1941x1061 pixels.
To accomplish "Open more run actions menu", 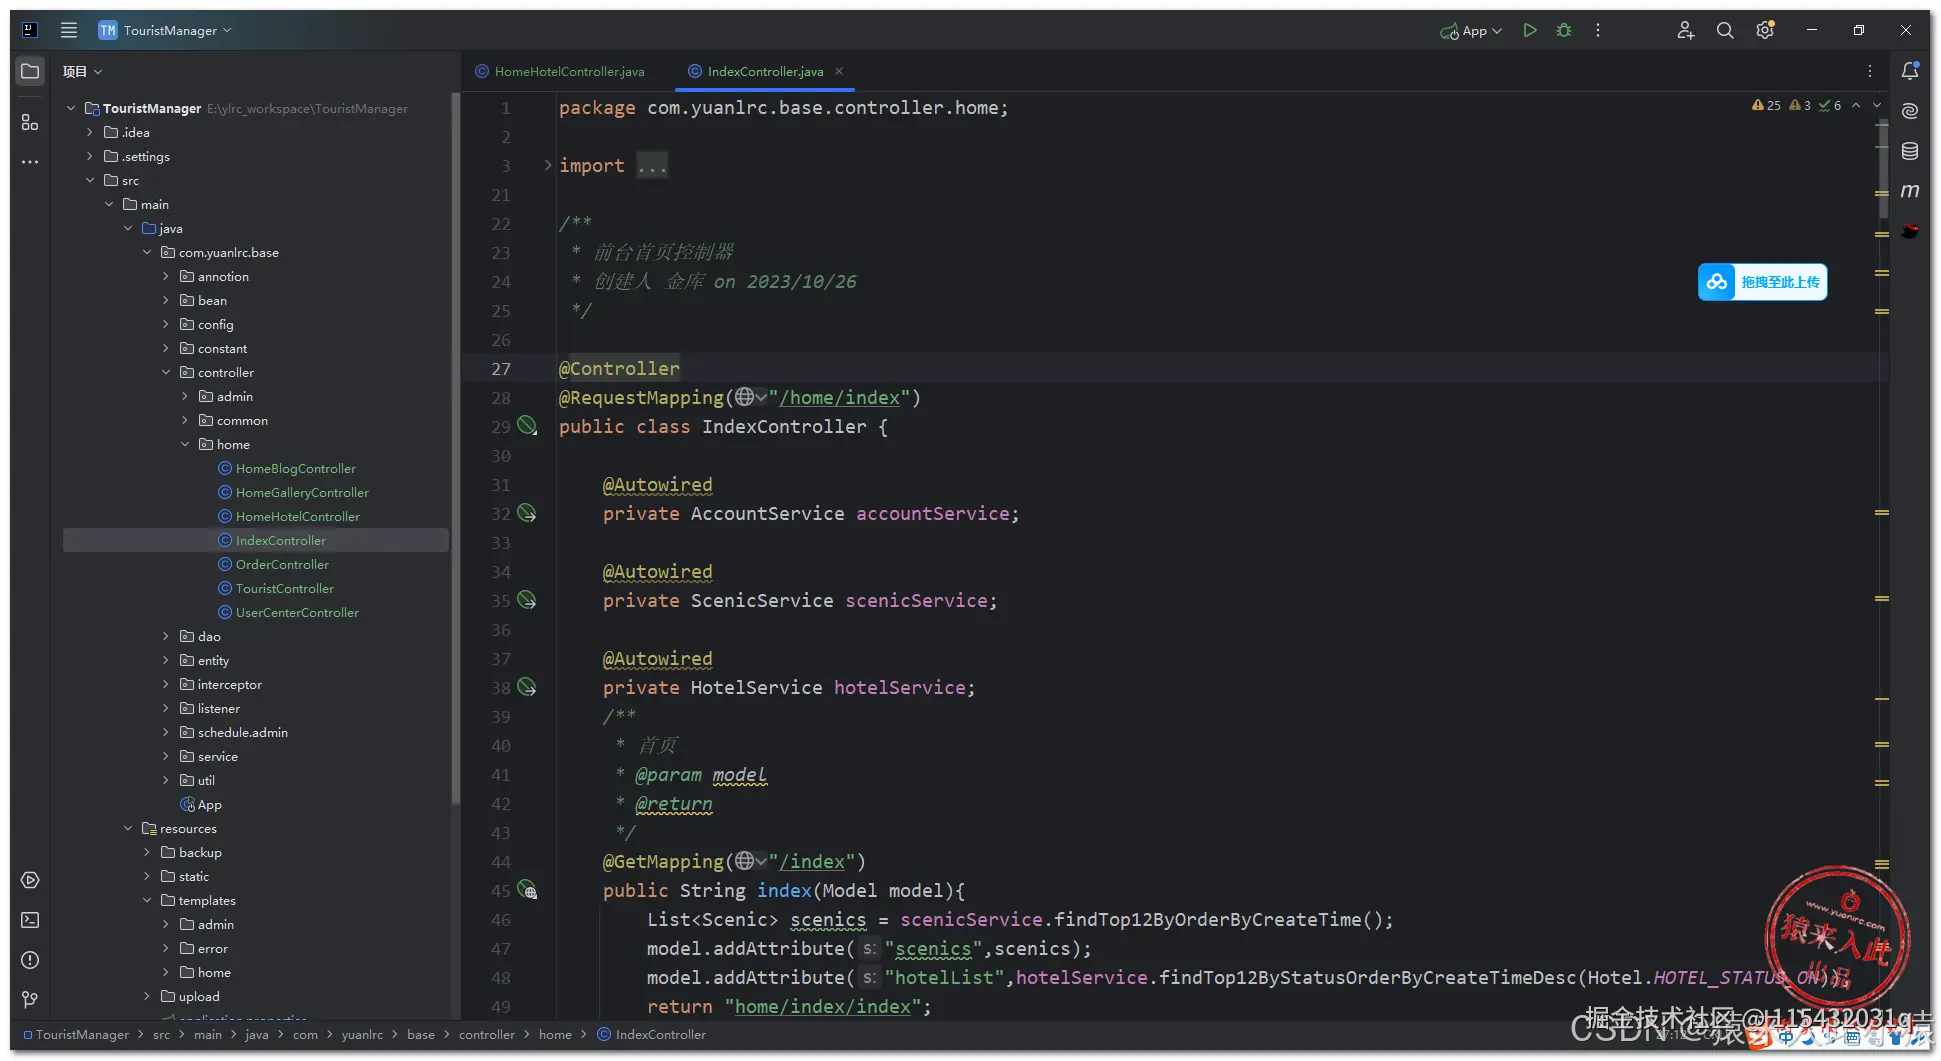I will pyautogui.click(x=1598, y=30).
